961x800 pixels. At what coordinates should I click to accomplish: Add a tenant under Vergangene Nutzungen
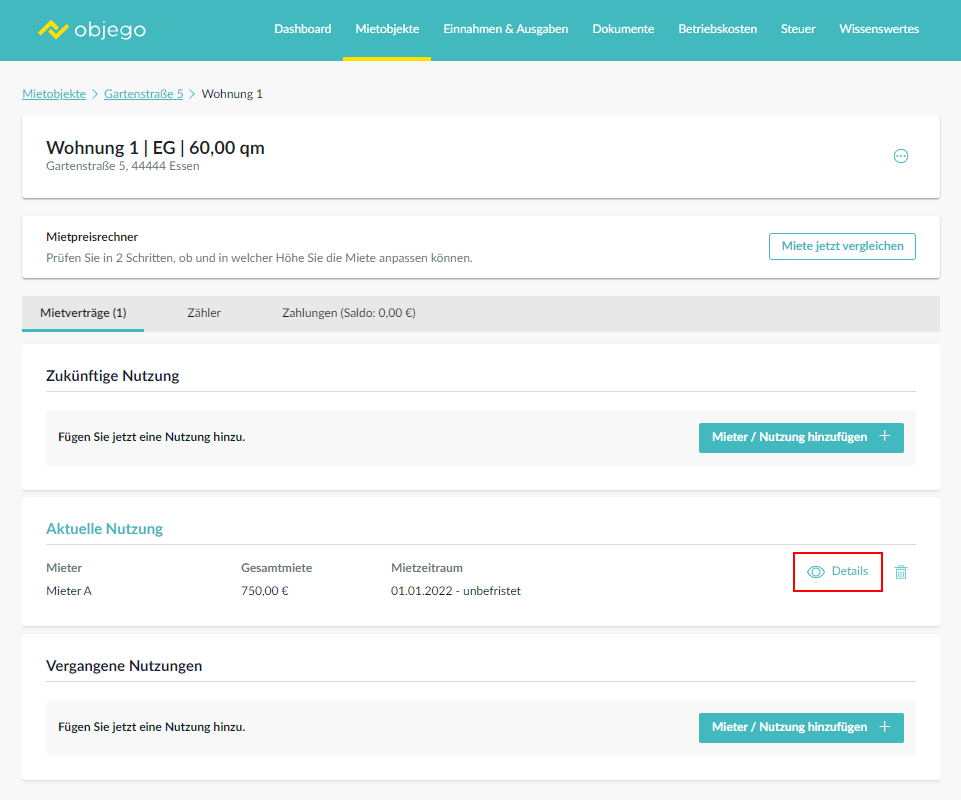(x=800, y=727)
